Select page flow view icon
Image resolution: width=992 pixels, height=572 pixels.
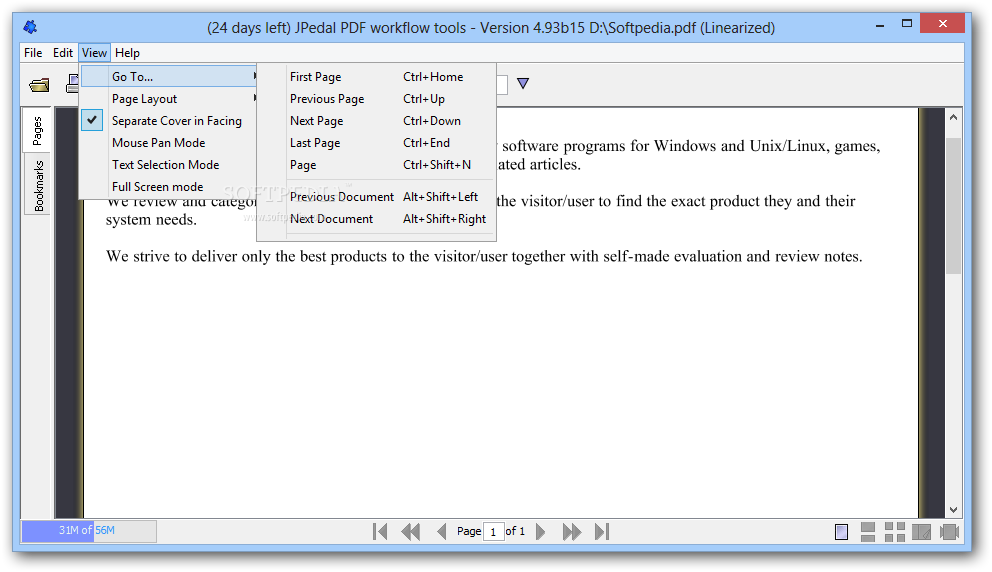click(x=950, y=532)
